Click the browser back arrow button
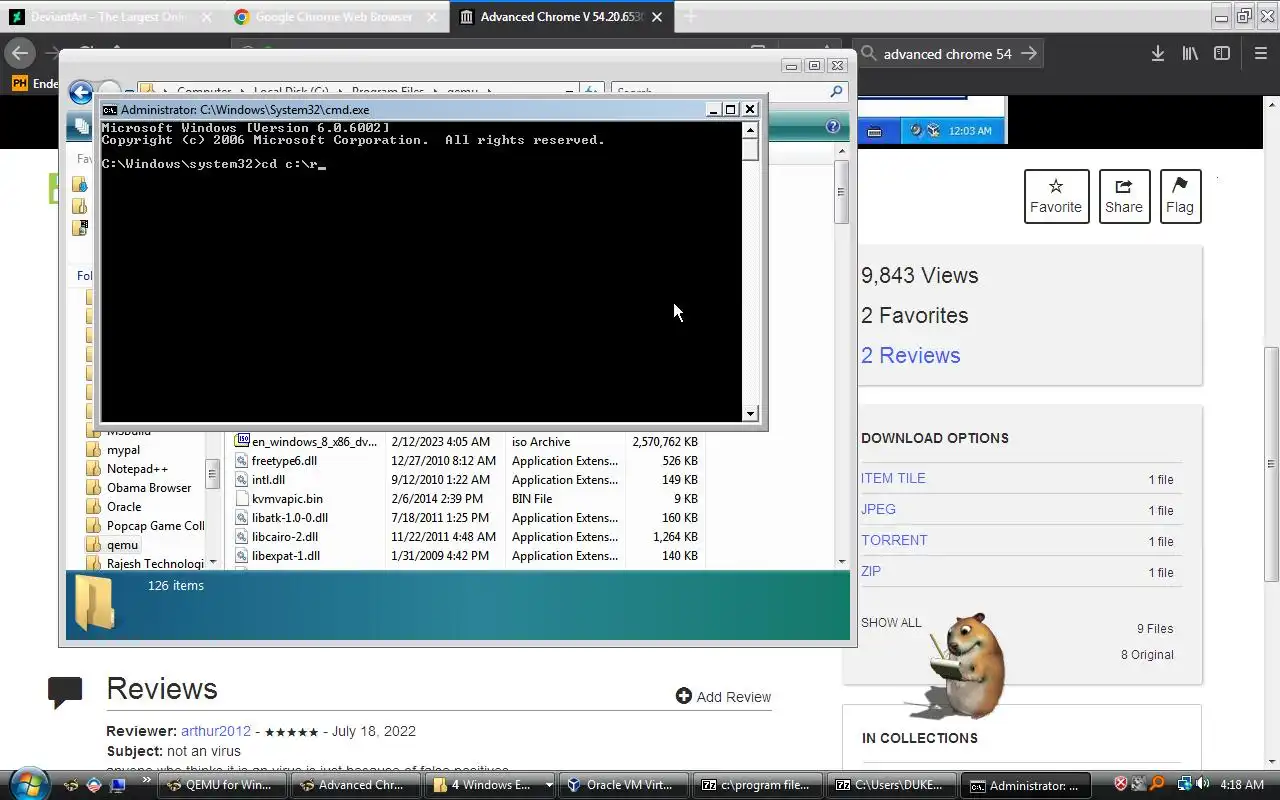This screenshot has width=1280, height=800. (20, 53)
